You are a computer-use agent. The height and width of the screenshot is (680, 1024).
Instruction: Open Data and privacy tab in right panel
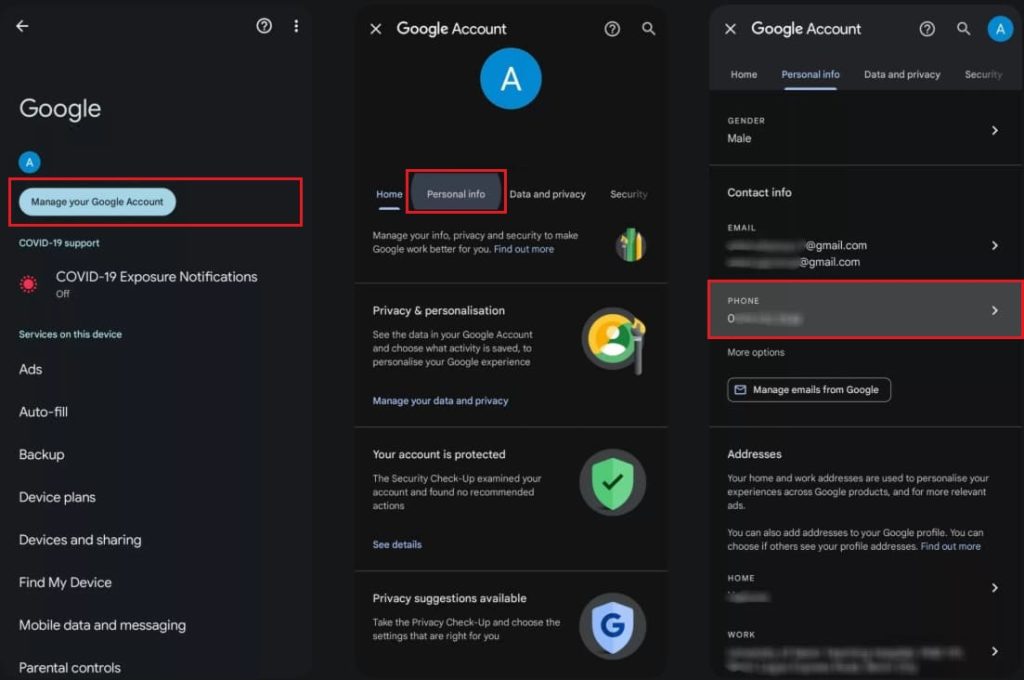(902, 74)
